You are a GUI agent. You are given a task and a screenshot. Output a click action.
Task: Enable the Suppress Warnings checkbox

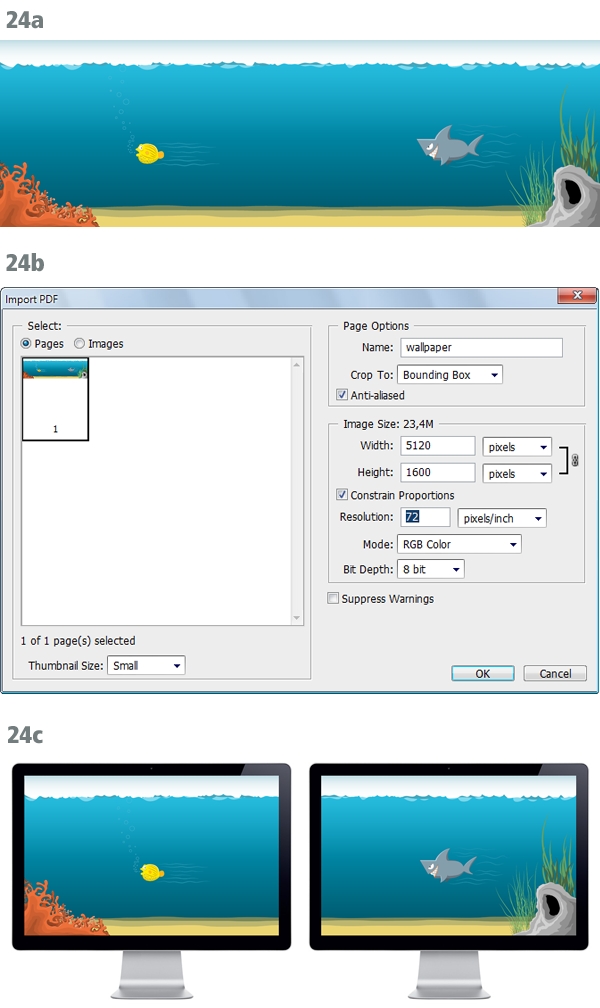point(333,598)
